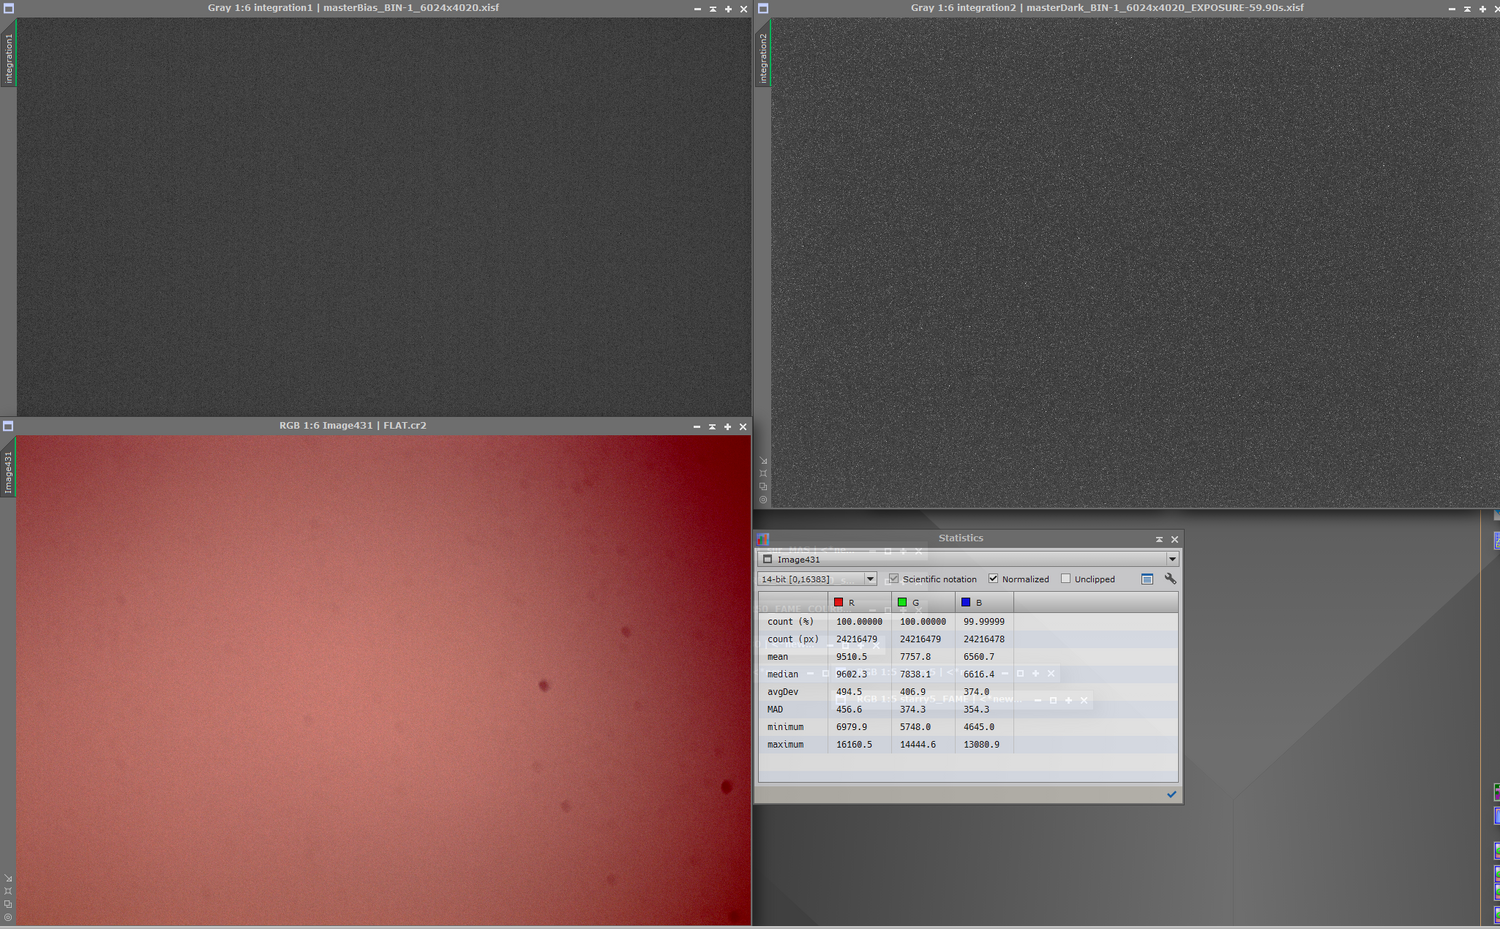This screenshot has height=929, width=1500.
Task: Shade the Statistics window with the collapse arrow
Action: coord(1159,539)
